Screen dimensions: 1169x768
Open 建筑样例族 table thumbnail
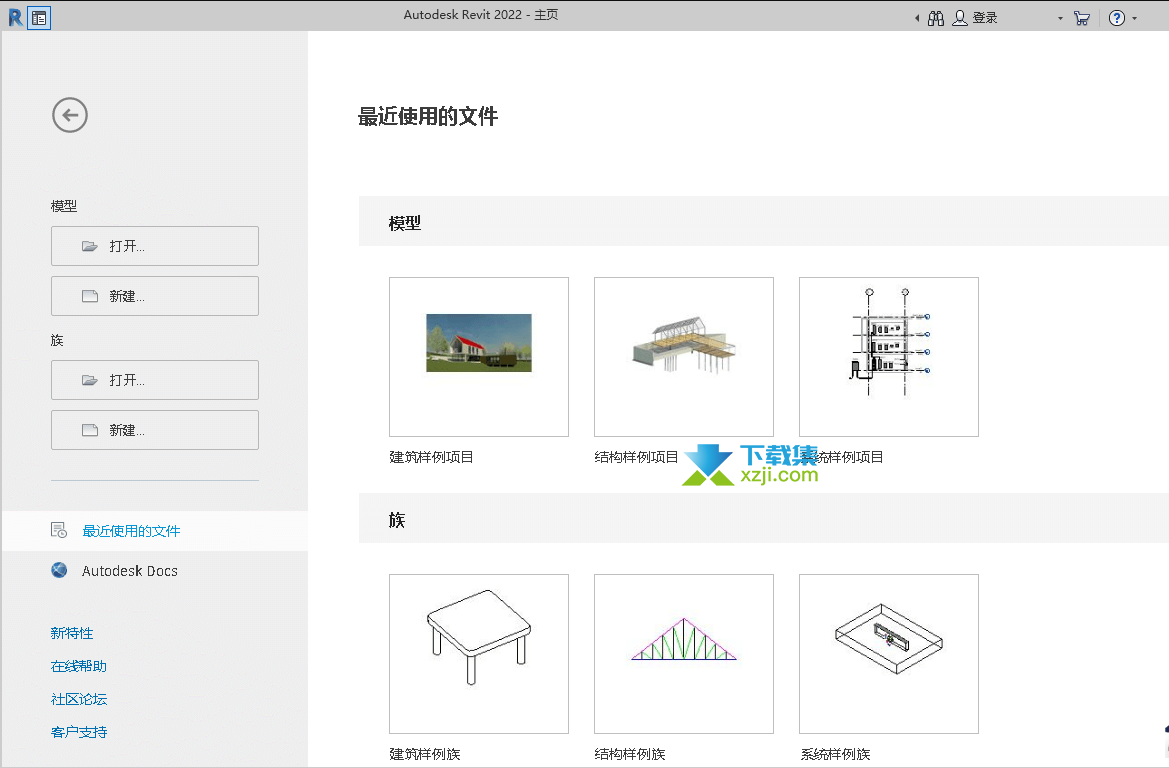[x=479, y=654]
